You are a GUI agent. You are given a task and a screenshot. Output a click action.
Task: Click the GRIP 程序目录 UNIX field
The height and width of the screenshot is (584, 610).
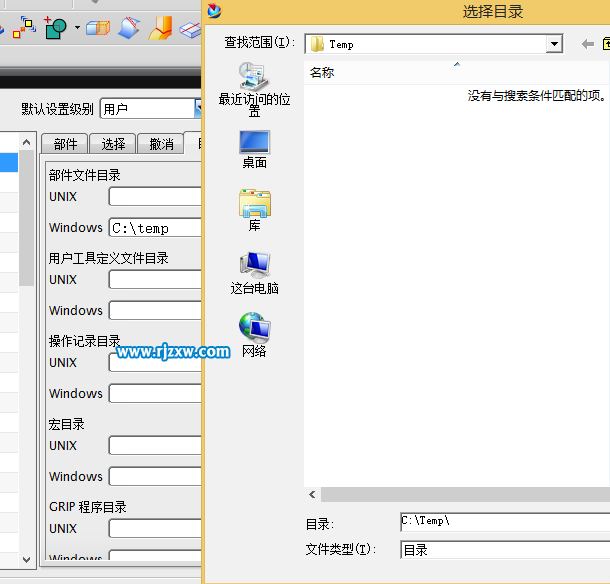tap(155, 528)
